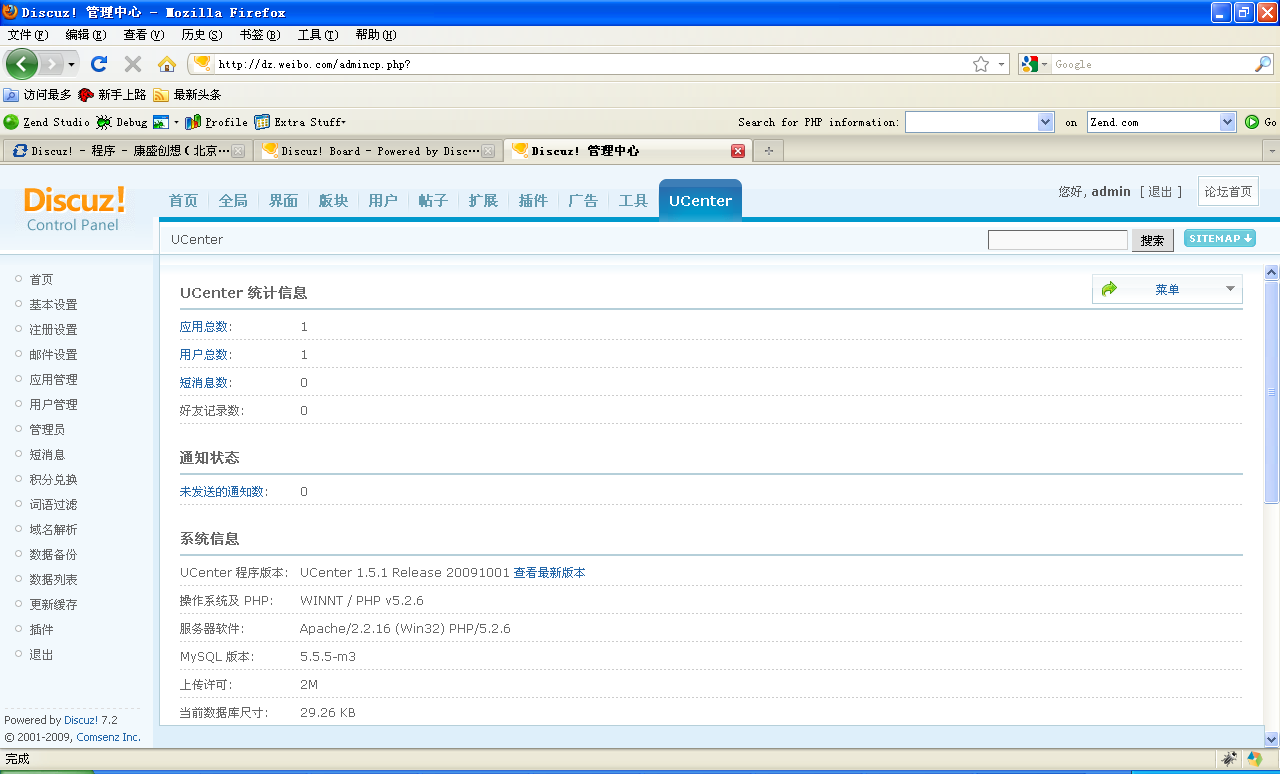The image size is (1280, 774).
Task: Click the green Go button icon
Action: [x=1252, y=122]
